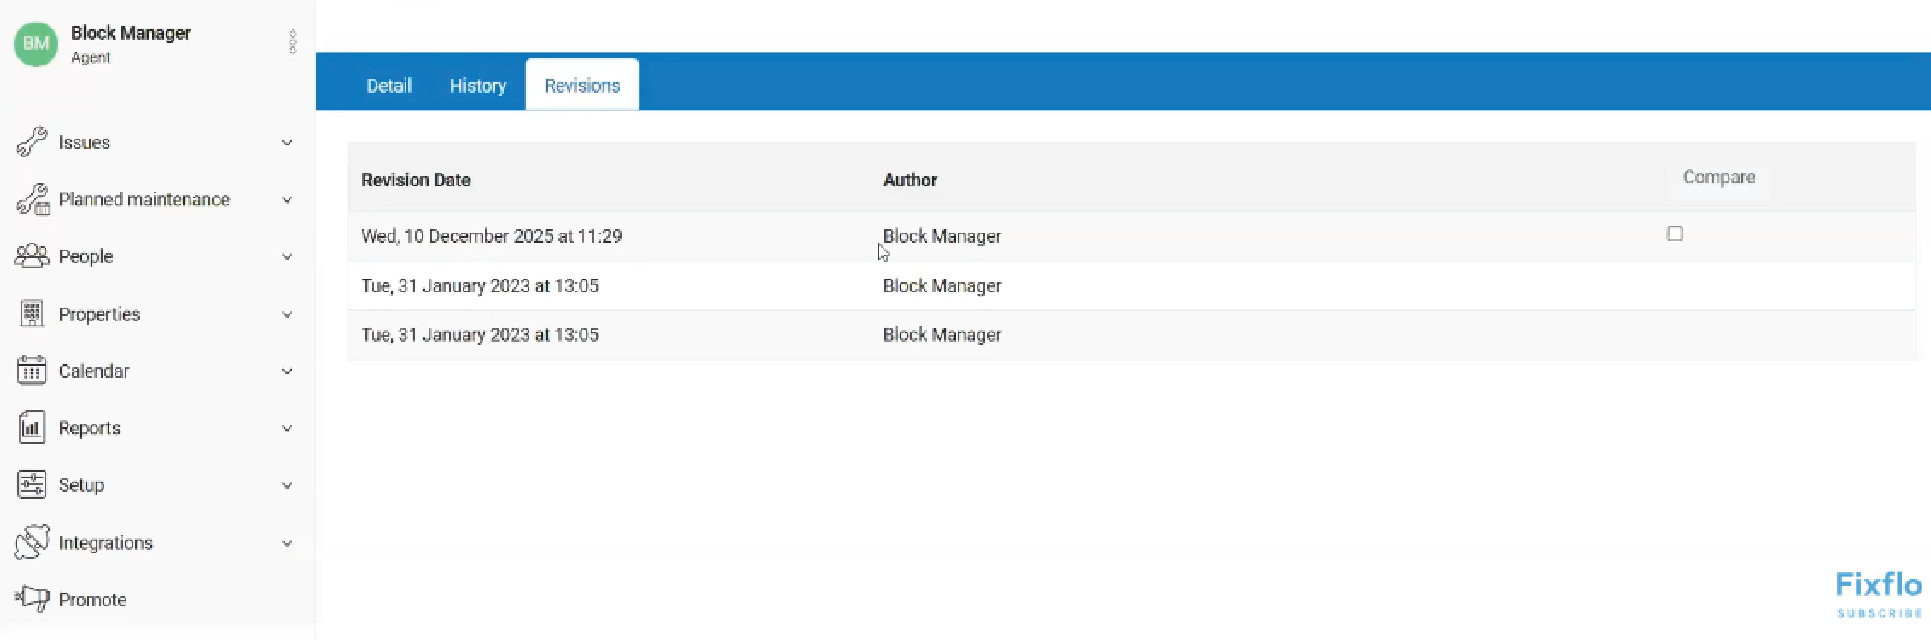Click the Calendar icon in sidebar
Image resolution: width=1931 pixels, height=643 pixels.
pos(32,371)
